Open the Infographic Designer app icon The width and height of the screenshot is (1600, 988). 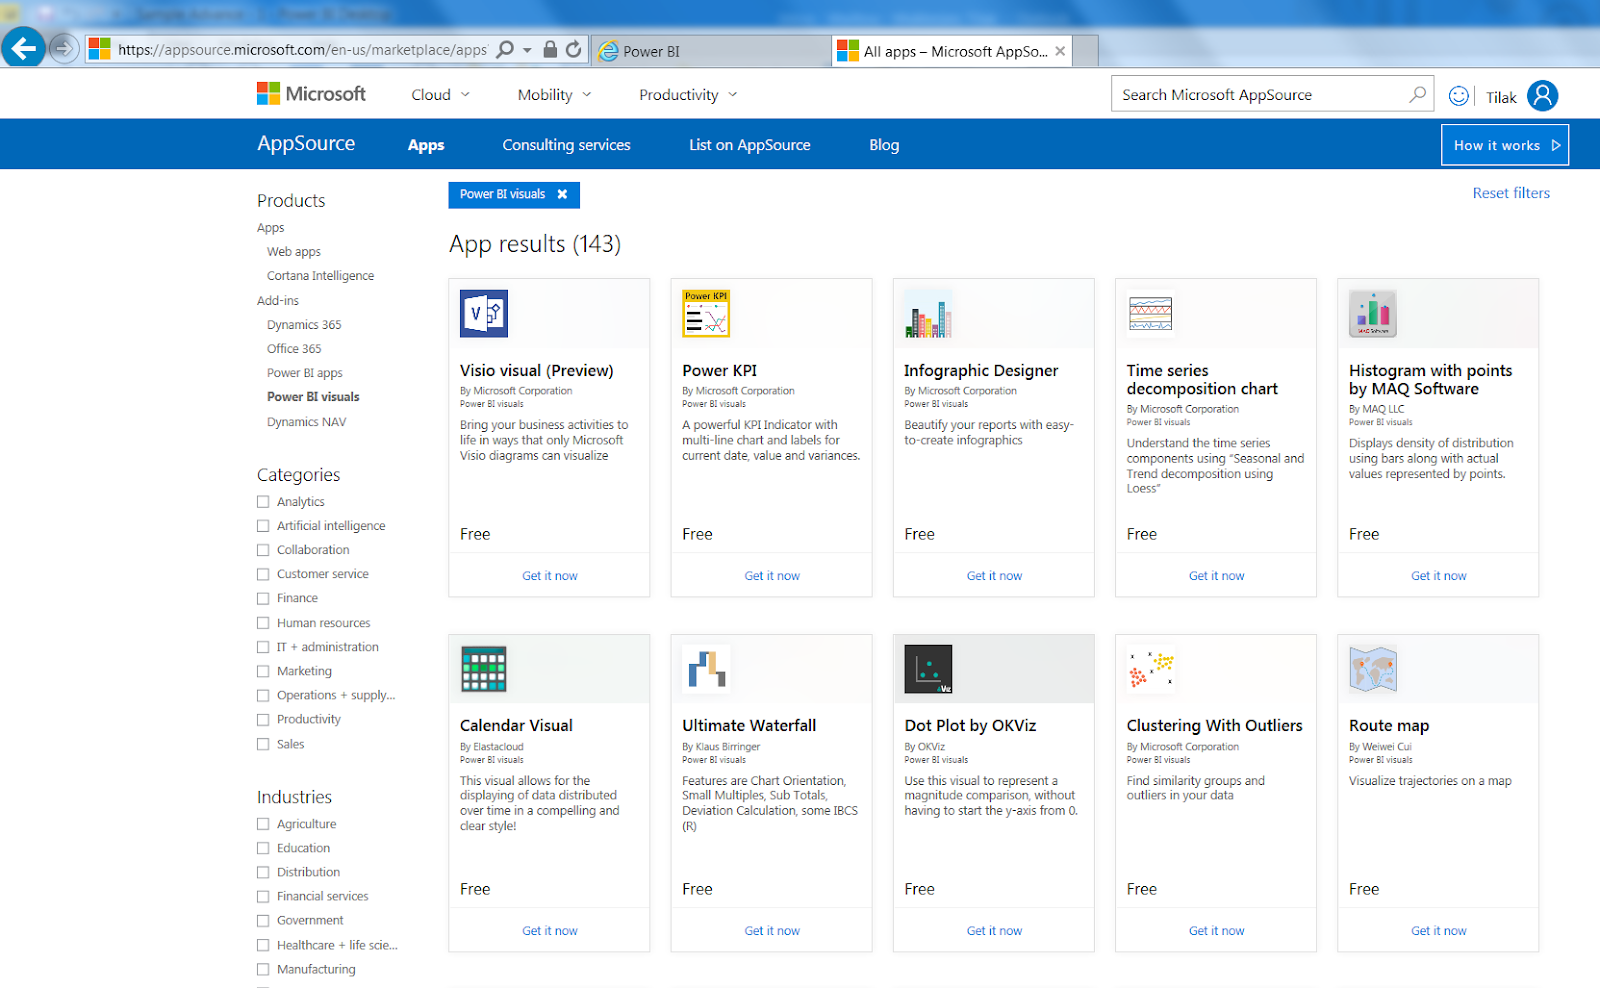tap(928, 313)
